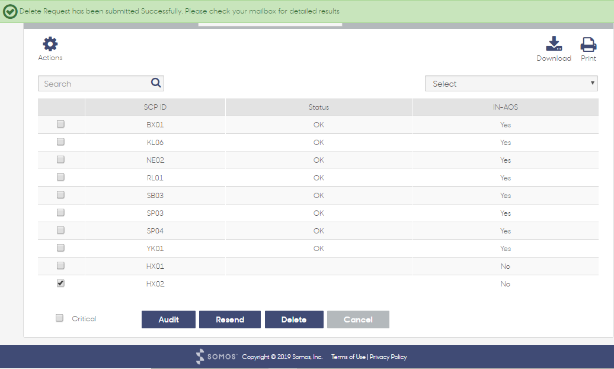Open the Terms of Use link
Screen dimensions: 614x369
click(348, 357)
